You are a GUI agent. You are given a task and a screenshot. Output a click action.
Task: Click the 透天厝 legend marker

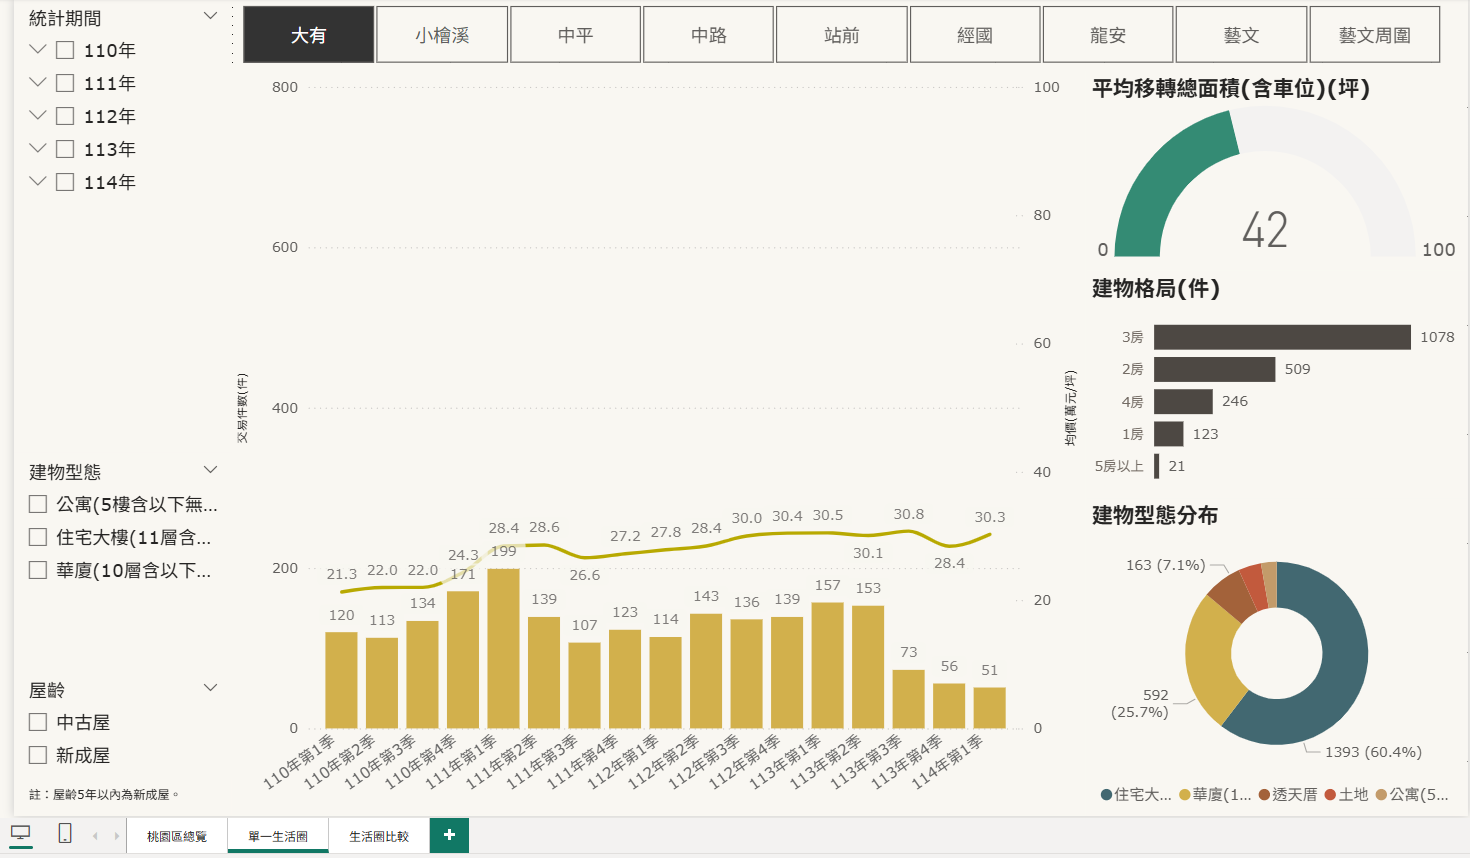tap(1264, 795)
